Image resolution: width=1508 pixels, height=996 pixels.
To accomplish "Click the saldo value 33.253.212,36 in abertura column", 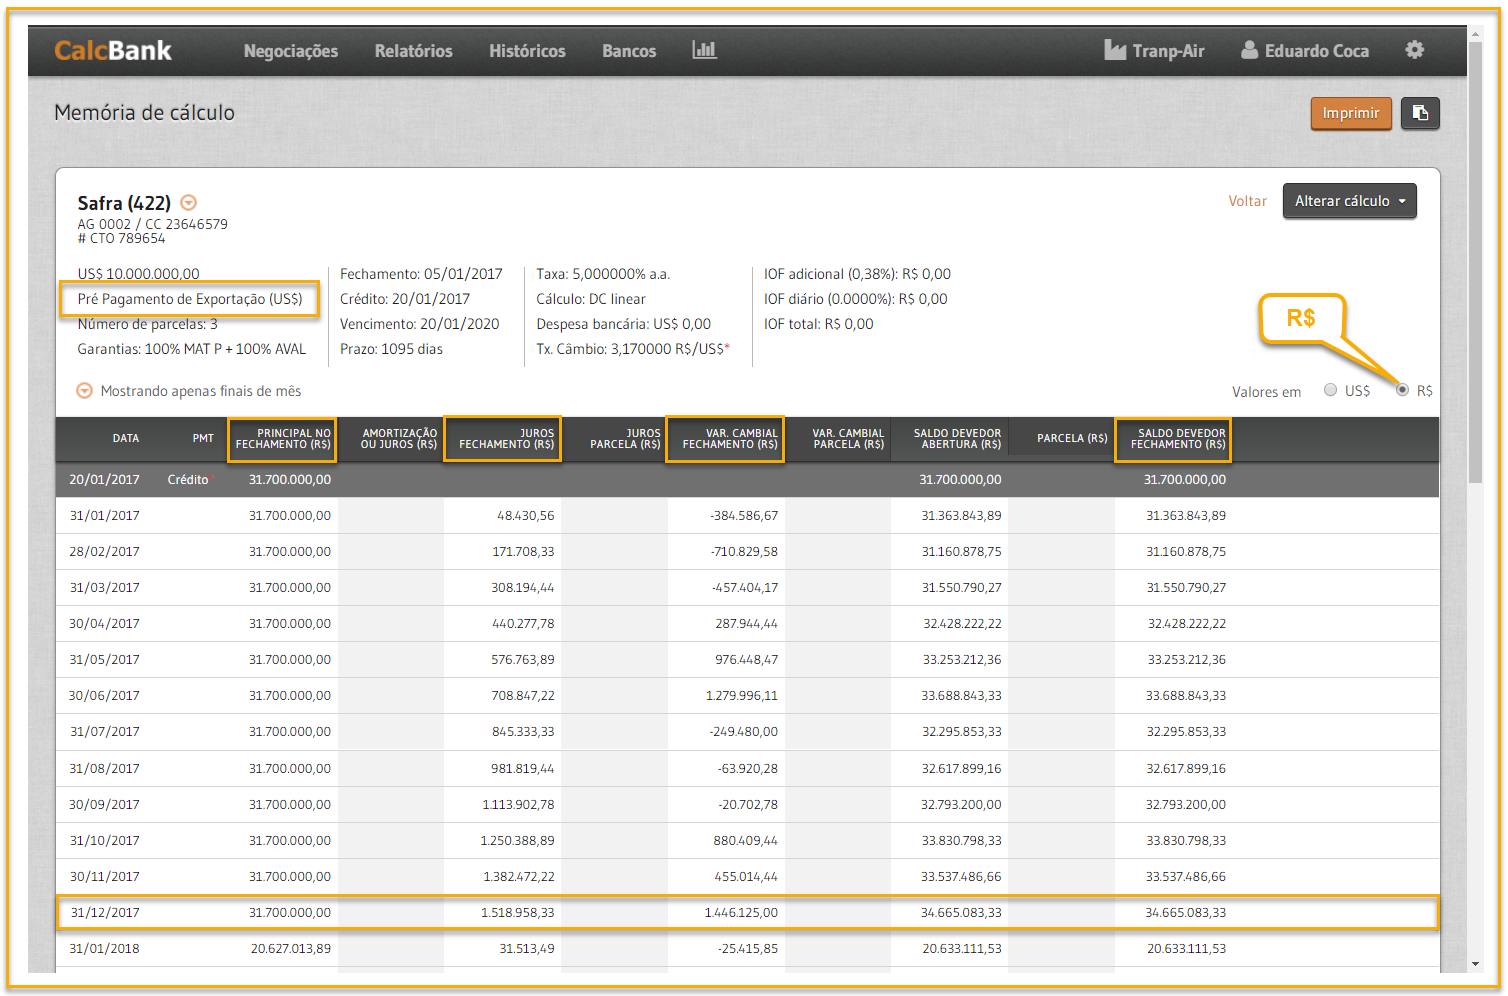I will pos(961,660).
